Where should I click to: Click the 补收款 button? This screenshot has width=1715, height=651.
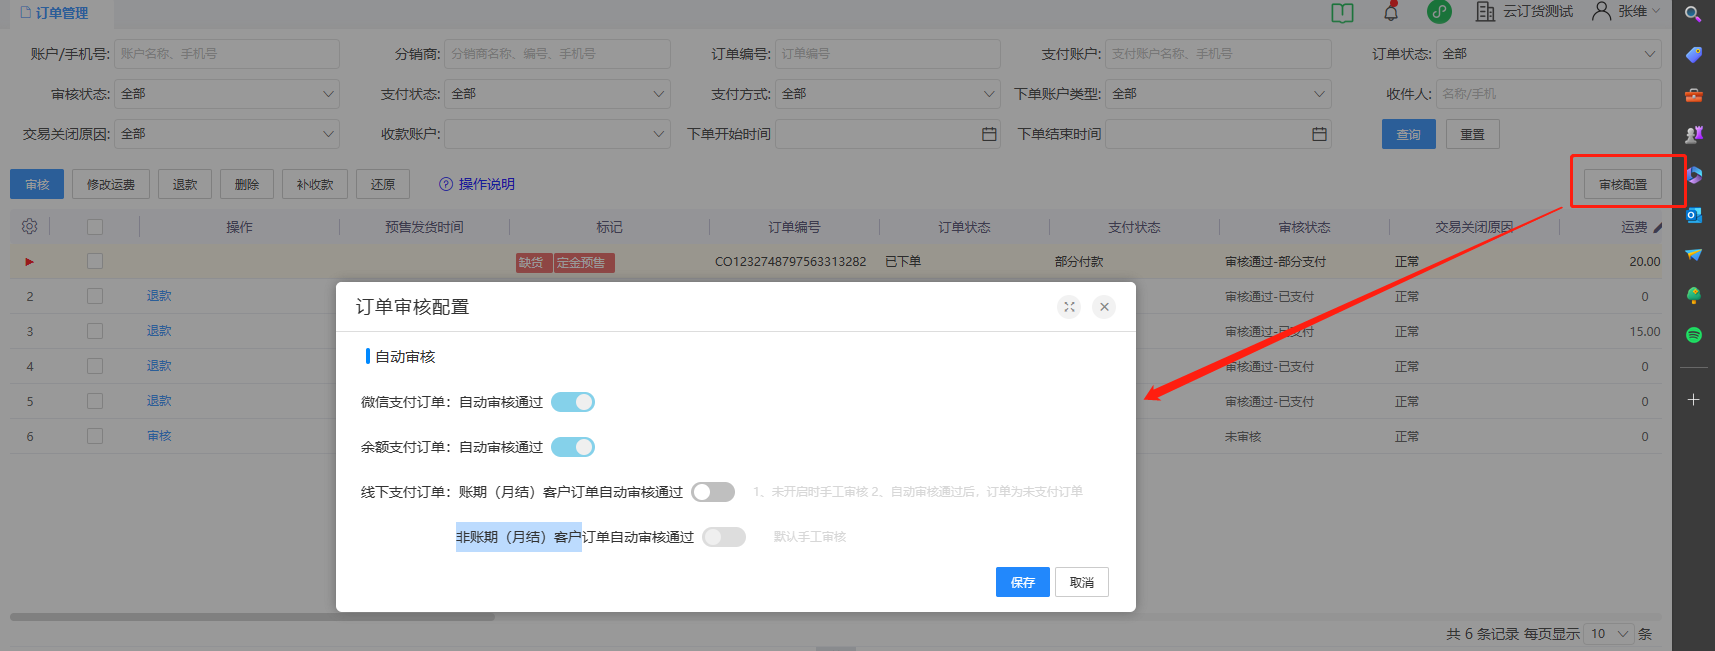tap(315, 184)
